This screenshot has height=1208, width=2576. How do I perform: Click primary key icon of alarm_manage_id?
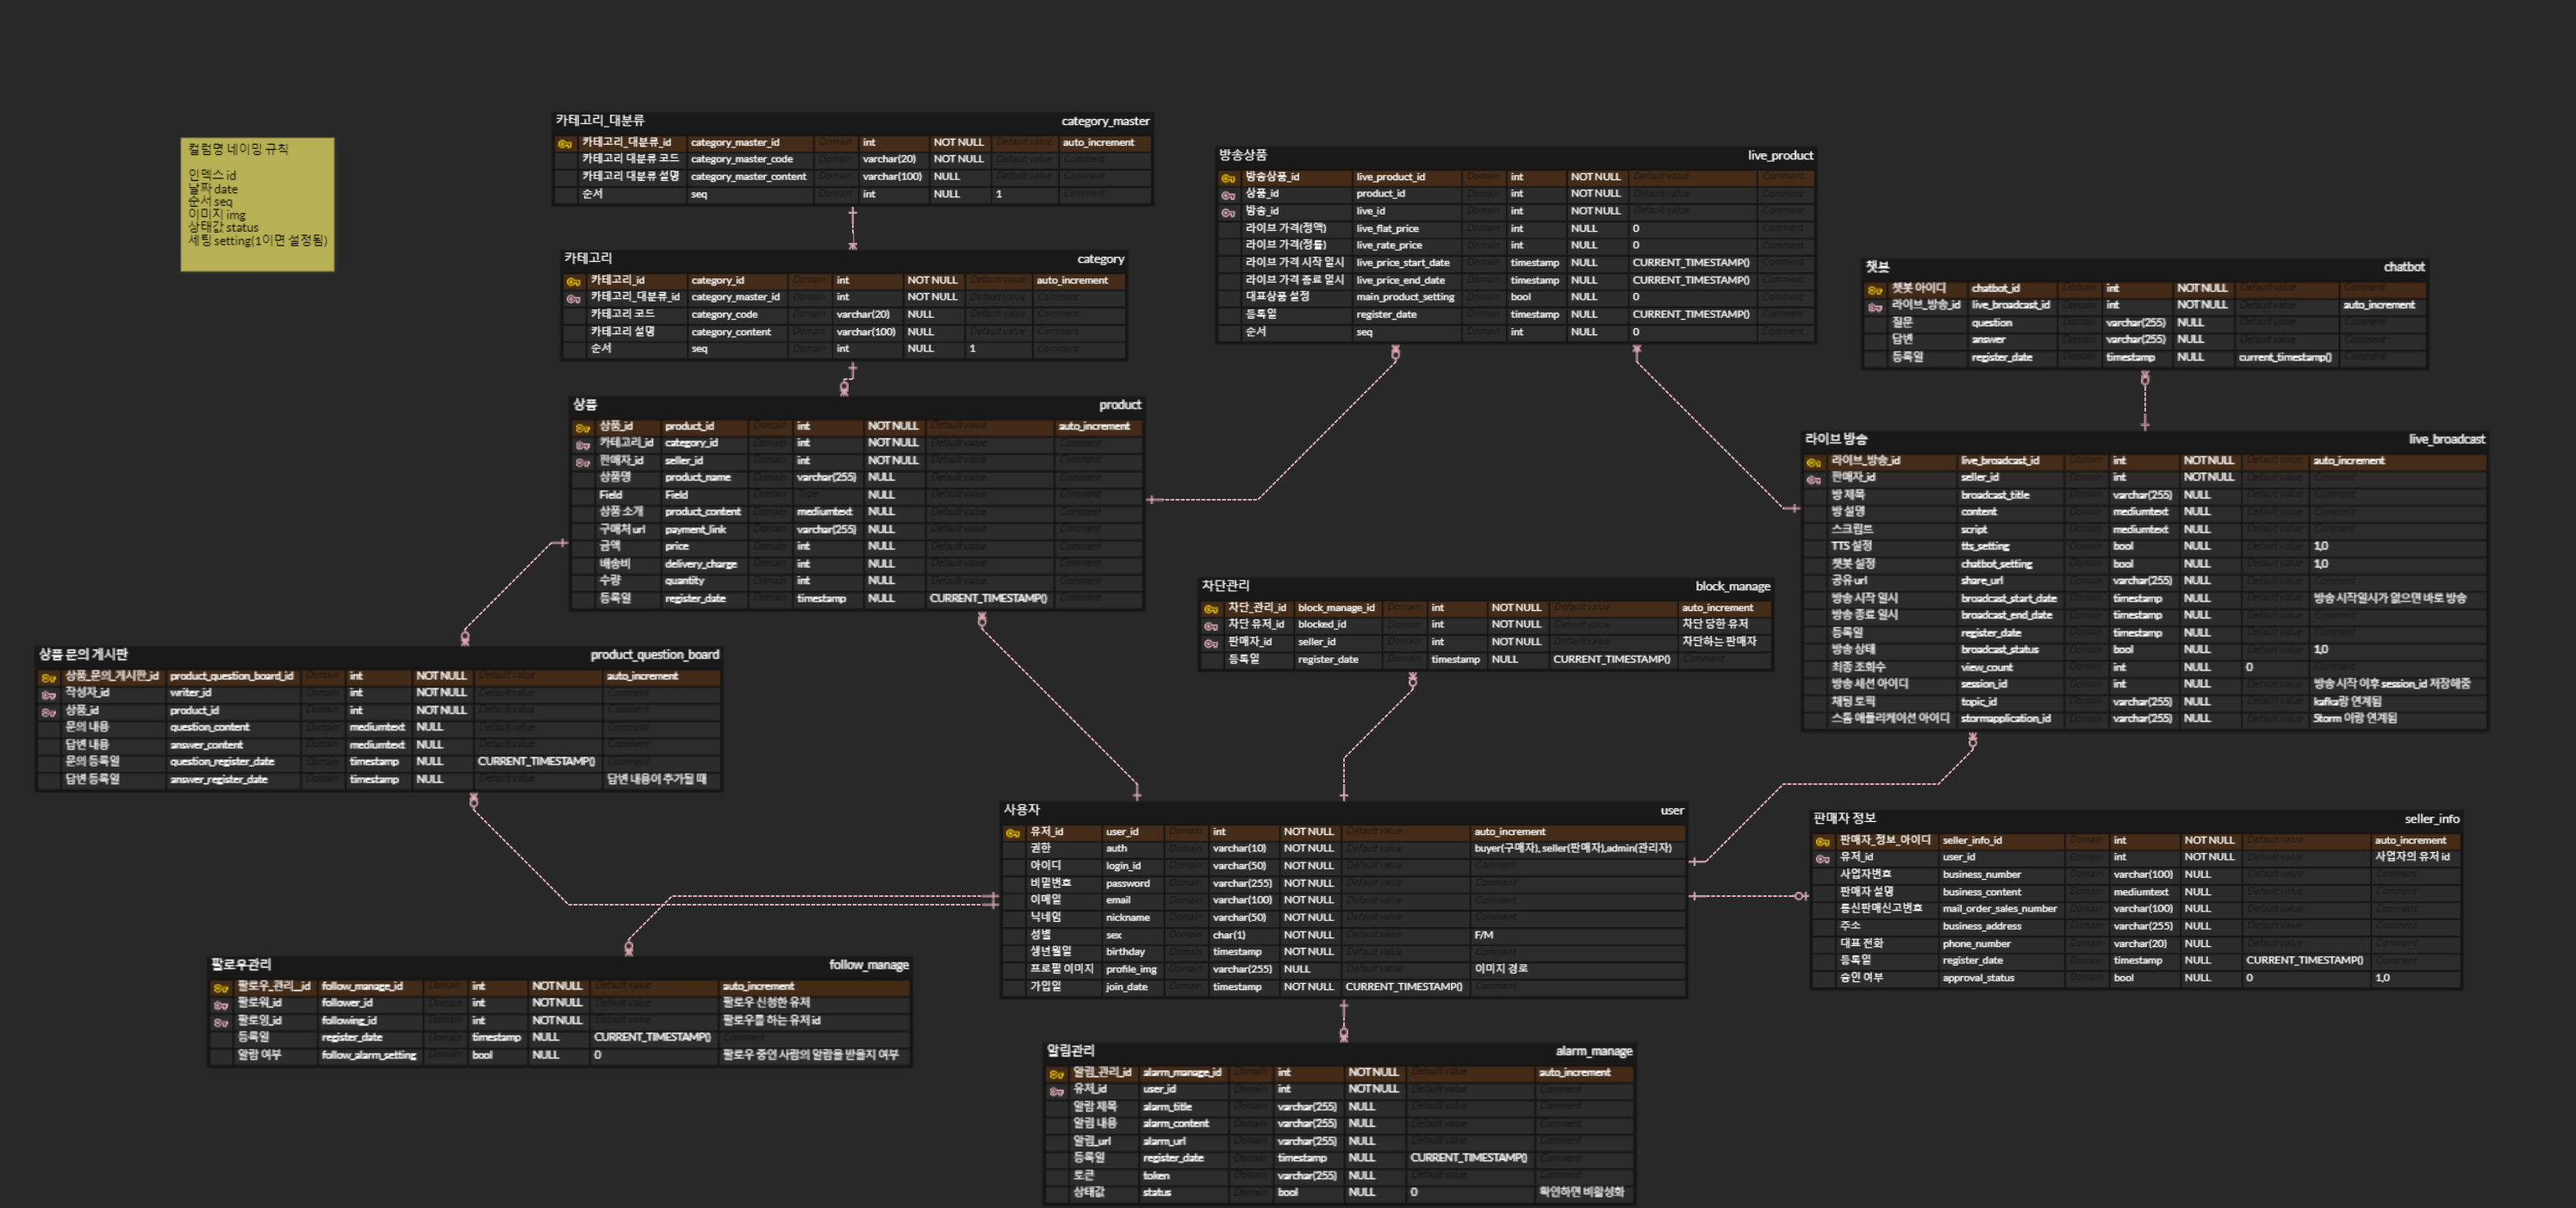pos(1056,1074)
